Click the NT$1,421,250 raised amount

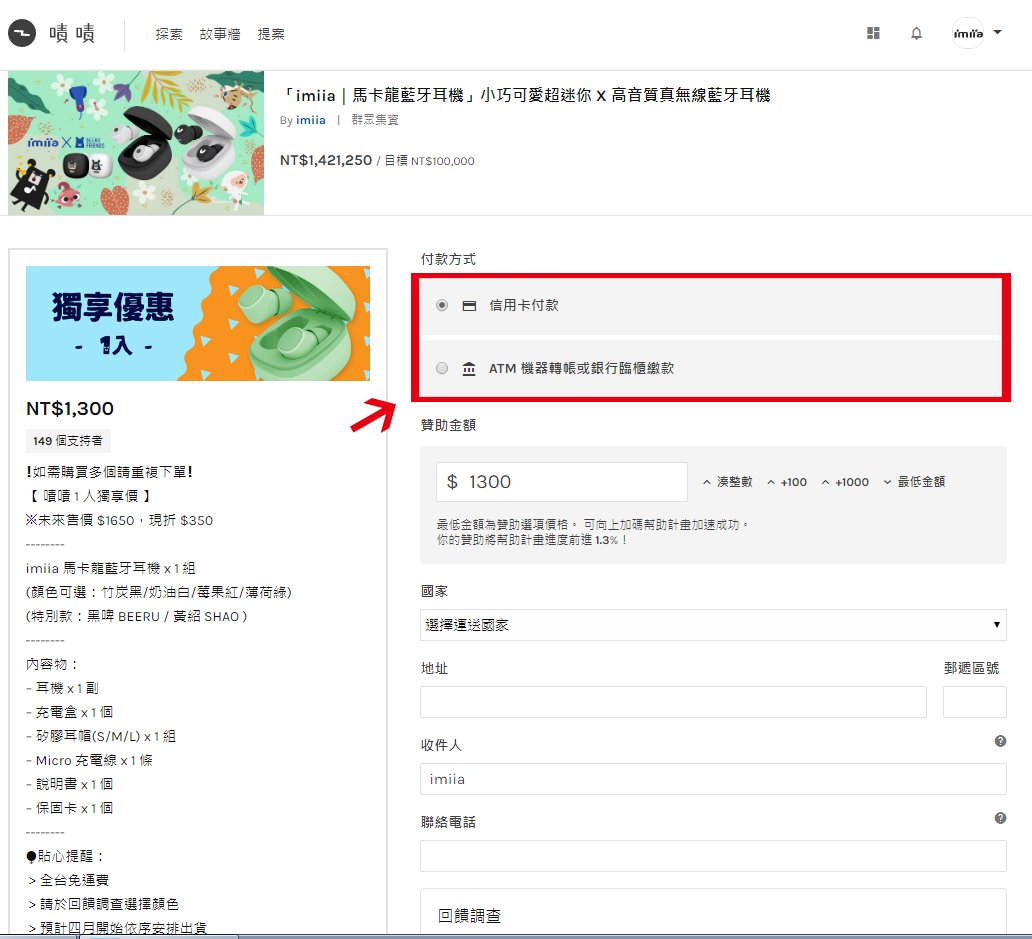point(326,161)
